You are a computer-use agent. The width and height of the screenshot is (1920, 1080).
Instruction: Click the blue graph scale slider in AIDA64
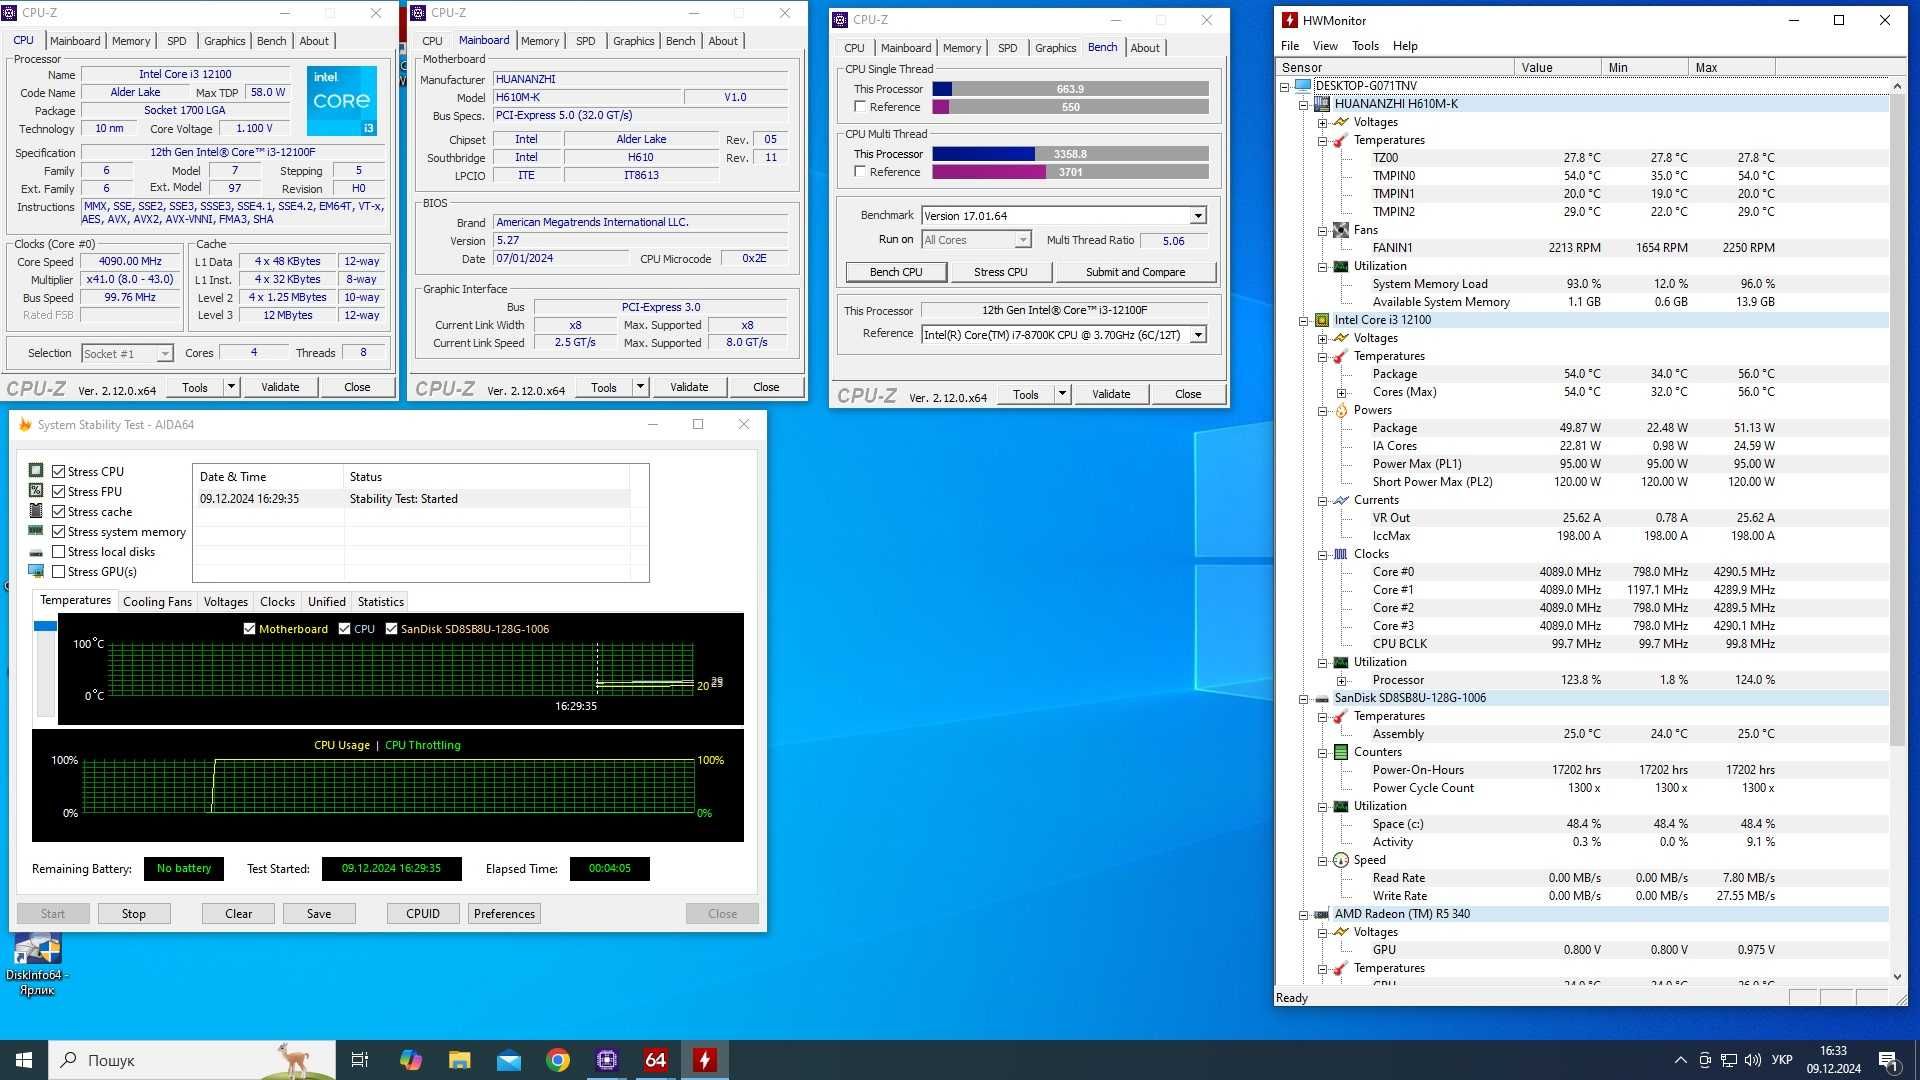point(45,626)
